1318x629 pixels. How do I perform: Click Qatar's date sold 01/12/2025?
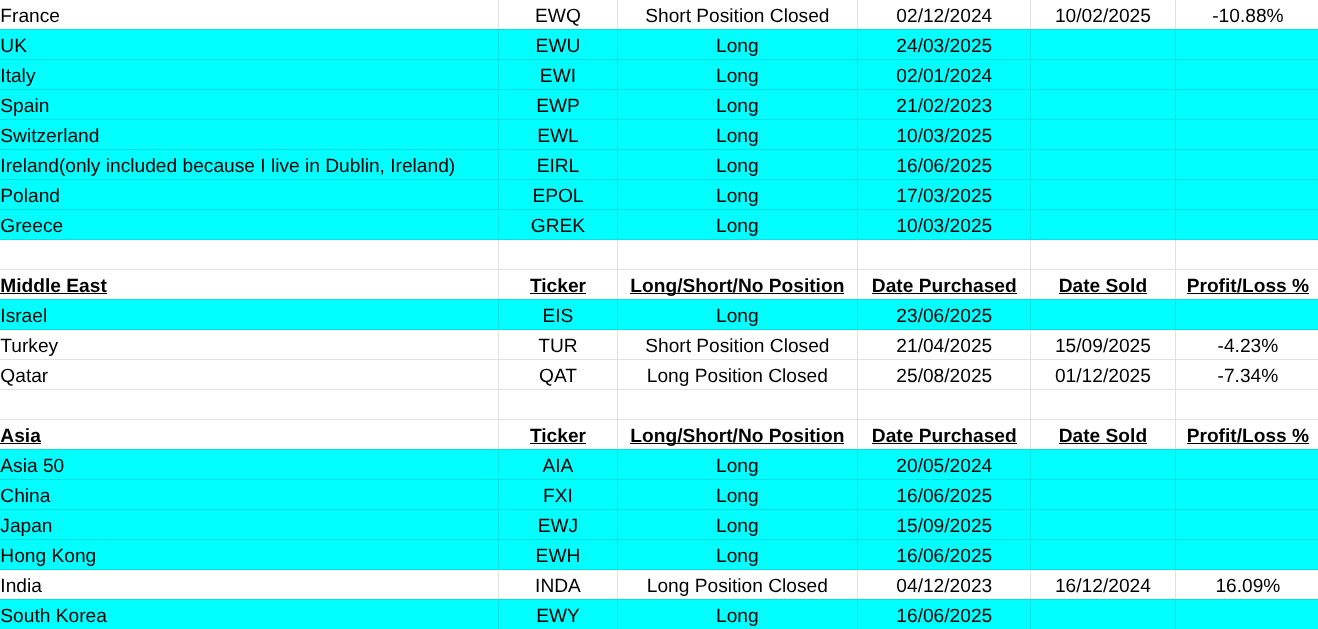(x=1102, y=376)
